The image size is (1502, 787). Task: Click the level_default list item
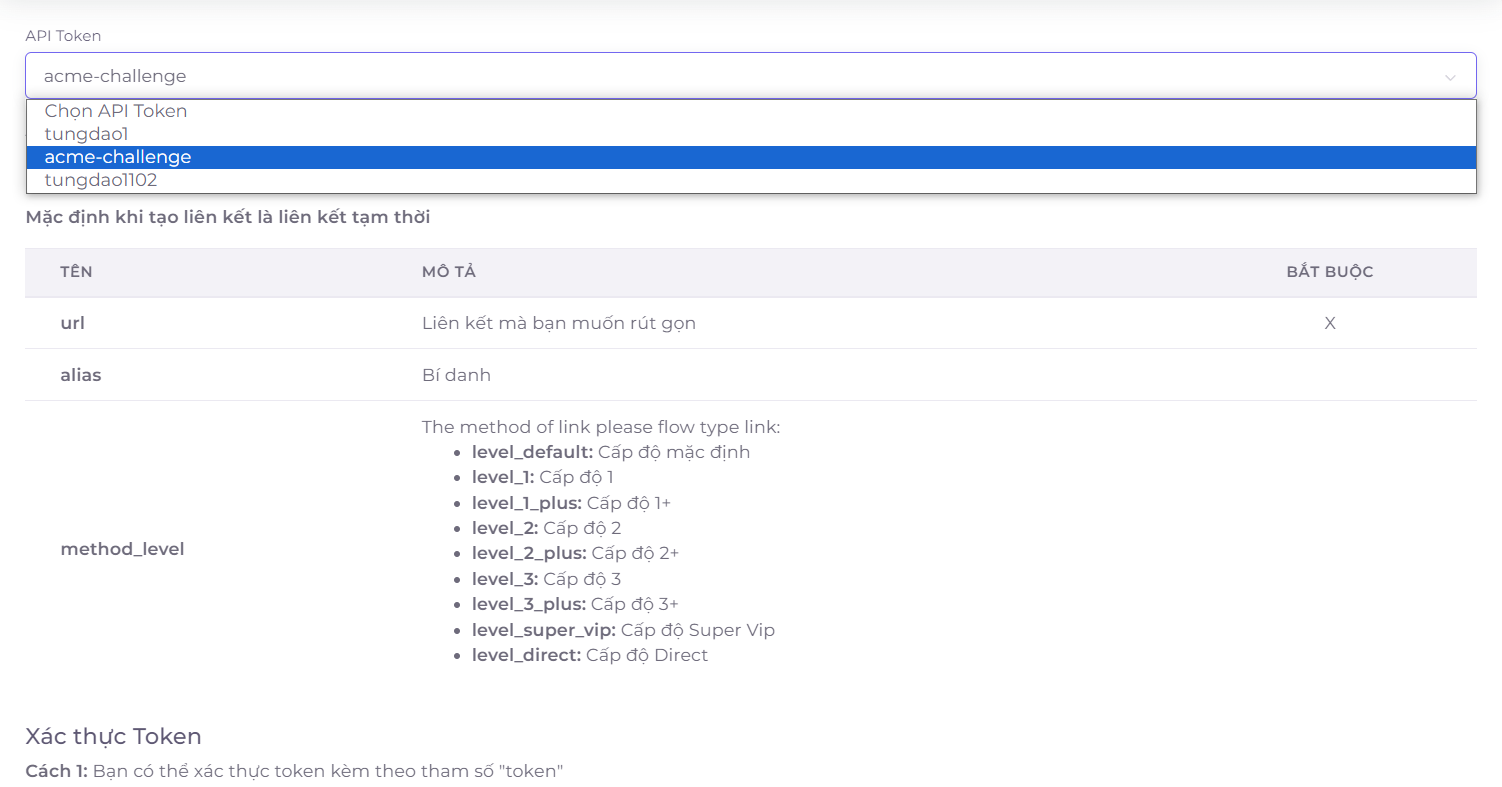610,452
